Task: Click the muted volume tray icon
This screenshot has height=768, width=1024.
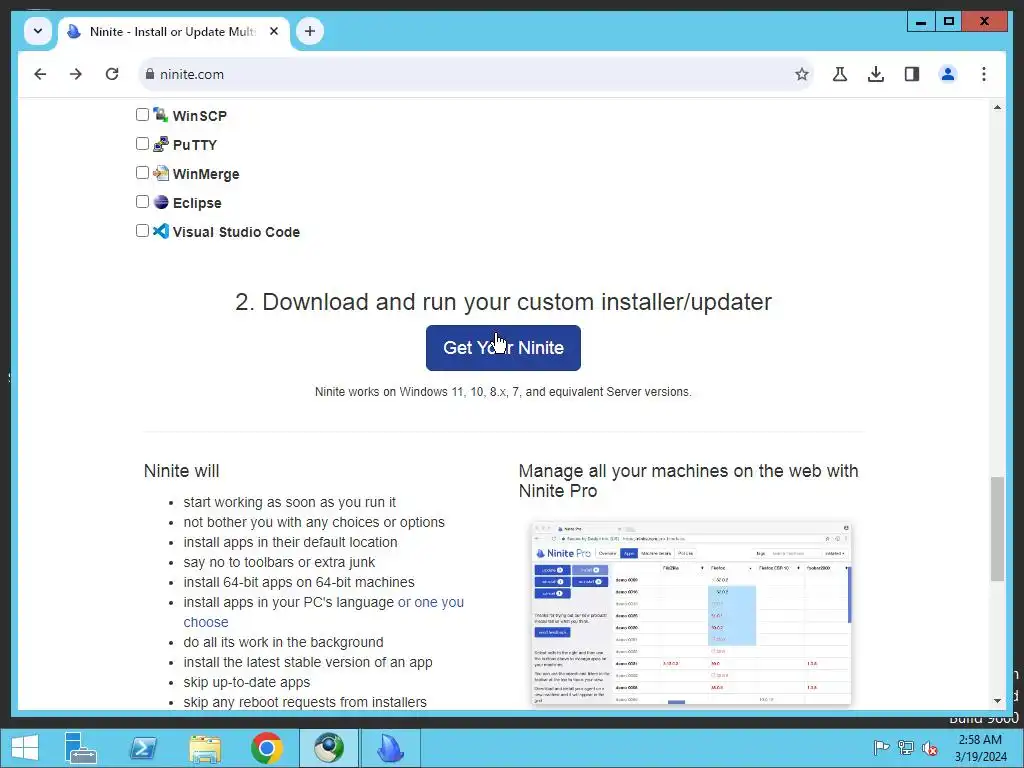Action: pos(929,748)
